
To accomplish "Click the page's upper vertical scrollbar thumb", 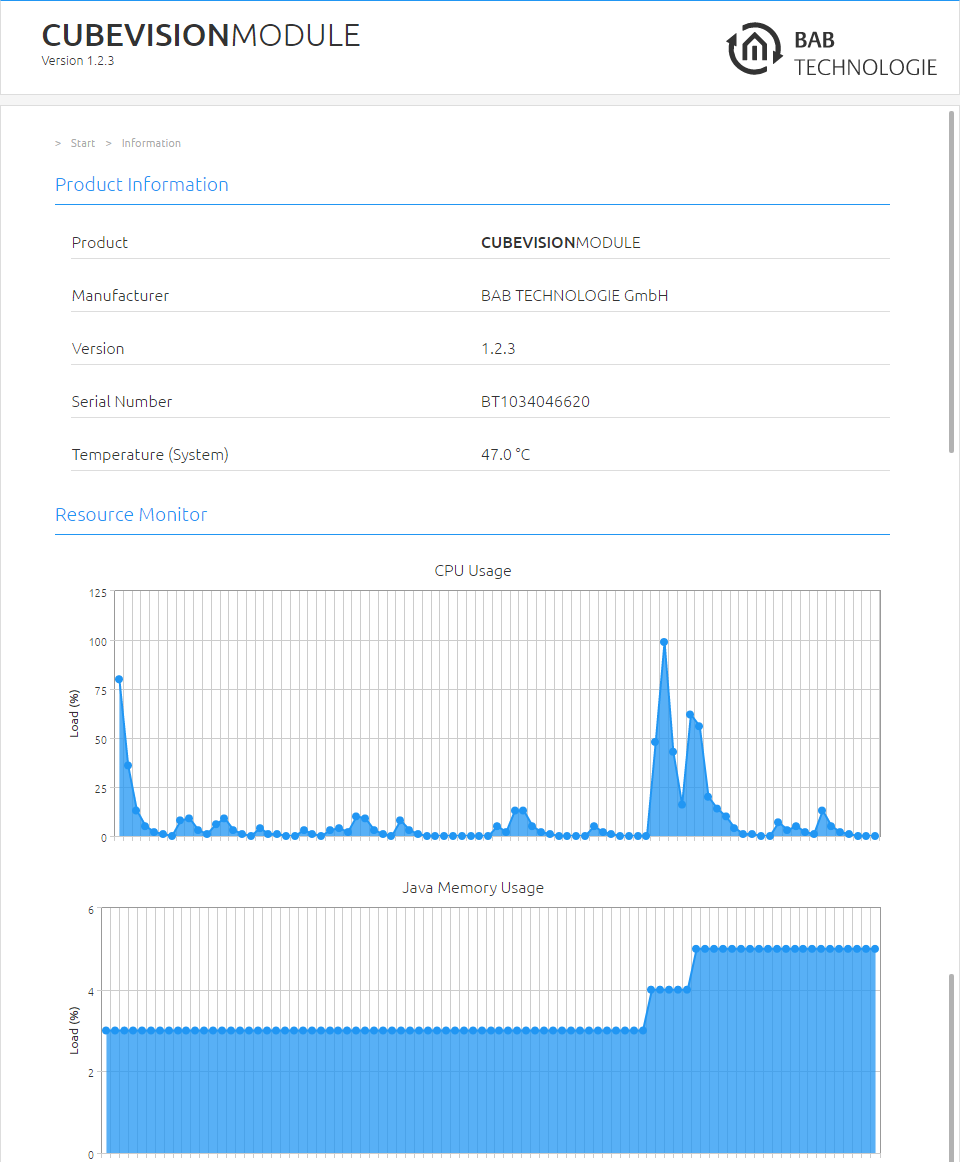I will 951,282.
